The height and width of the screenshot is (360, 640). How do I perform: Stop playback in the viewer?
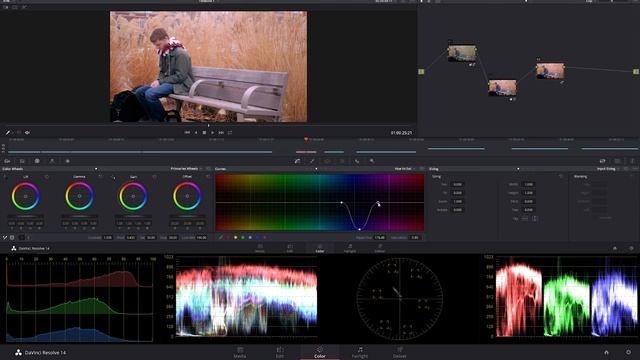pyautogui.click(x=204, y=133)
